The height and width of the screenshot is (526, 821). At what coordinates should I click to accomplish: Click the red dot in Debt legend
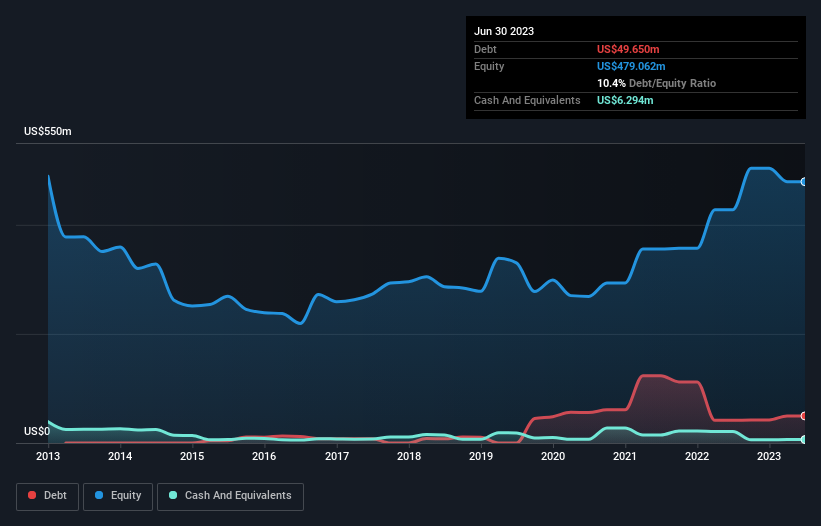[x=32, y=495]
